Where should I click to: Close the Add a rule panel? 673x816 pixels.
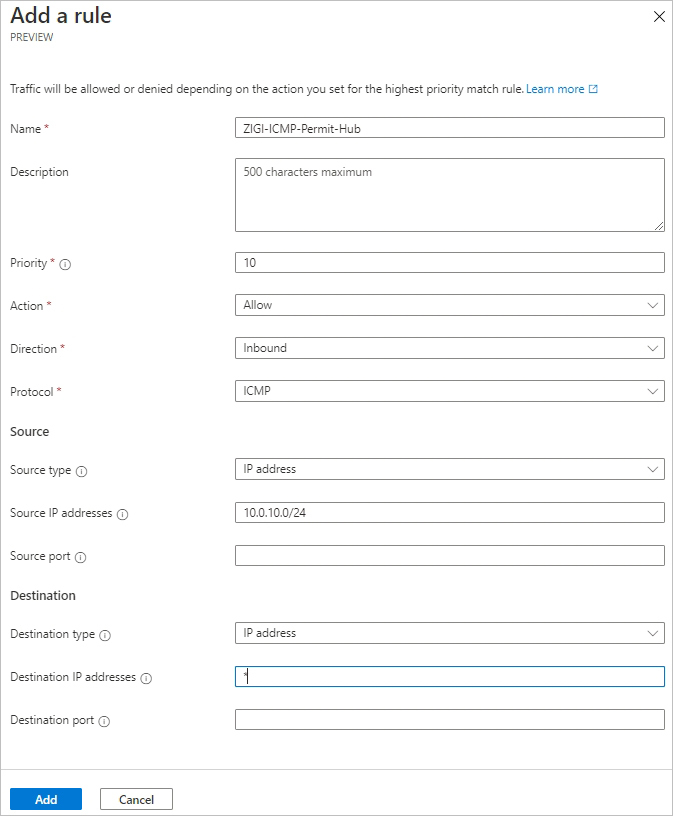coord(659,17)
